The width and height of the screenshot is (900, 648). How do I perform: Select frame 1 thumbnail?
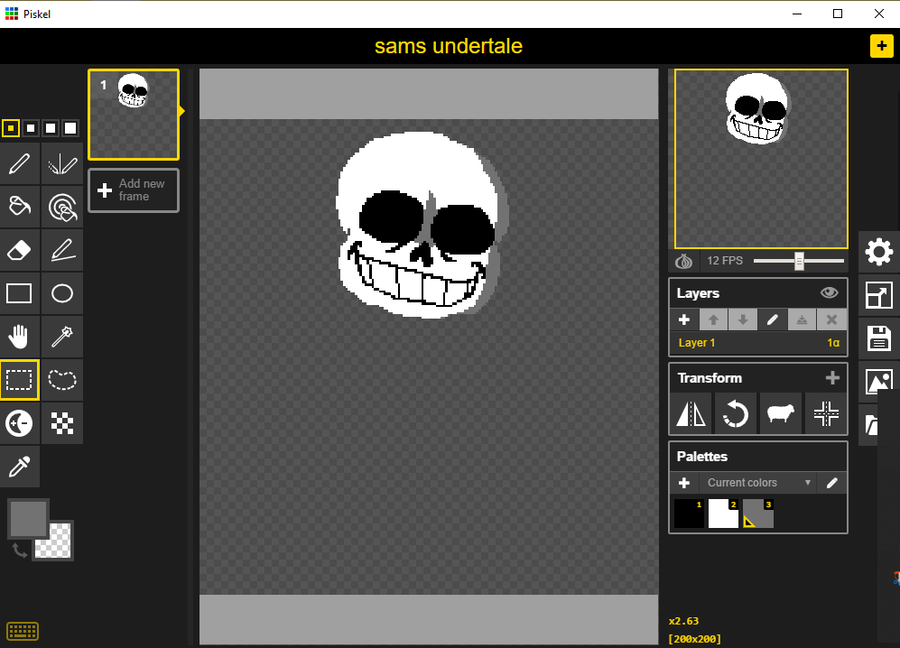click(x=134, y=115)
